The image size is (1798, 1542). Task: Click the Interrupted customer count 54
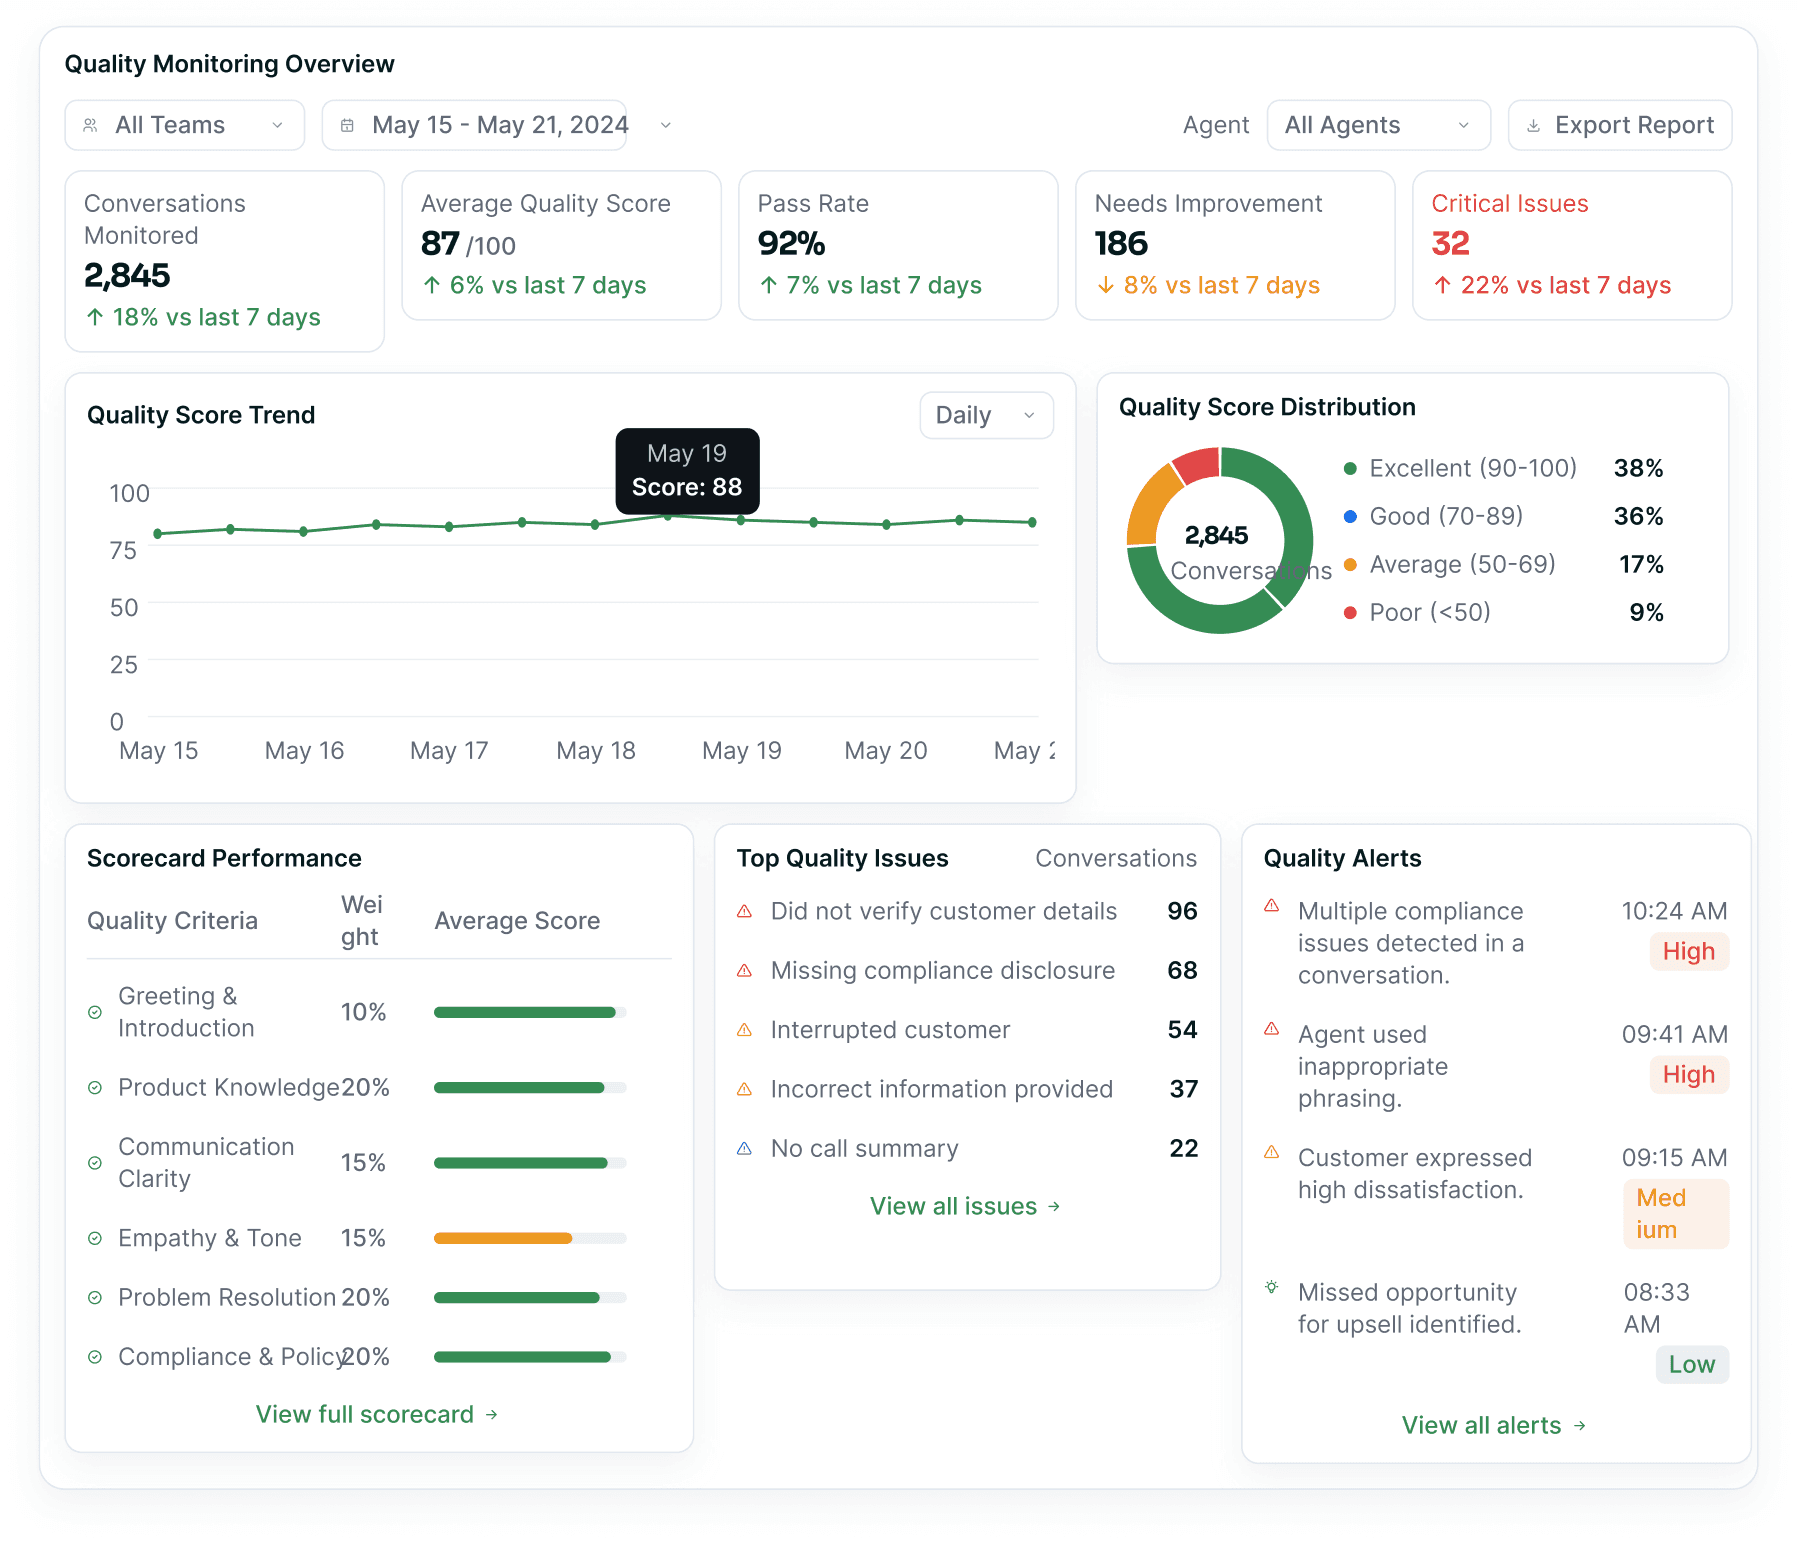(x=1182, y=1030)
